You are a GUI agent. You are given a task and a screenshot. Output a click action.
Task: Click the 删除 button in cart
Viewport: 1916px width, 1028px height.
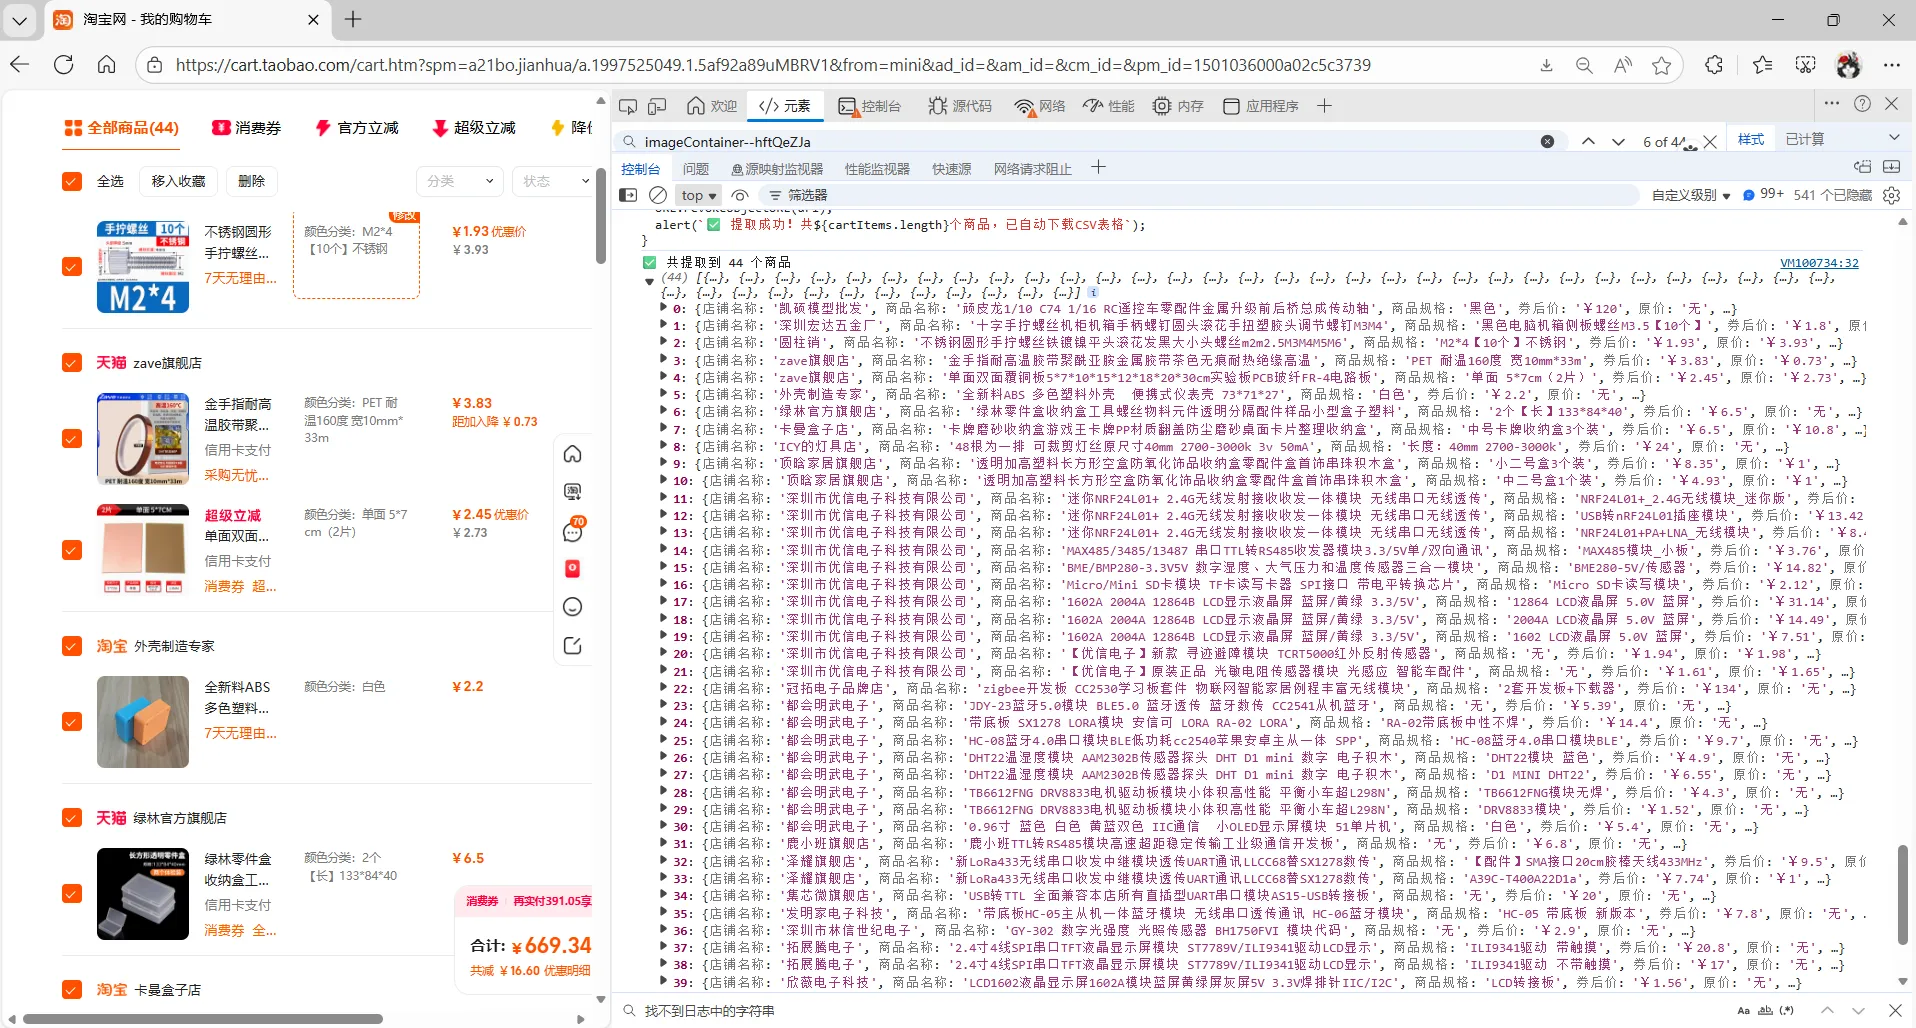252,181
